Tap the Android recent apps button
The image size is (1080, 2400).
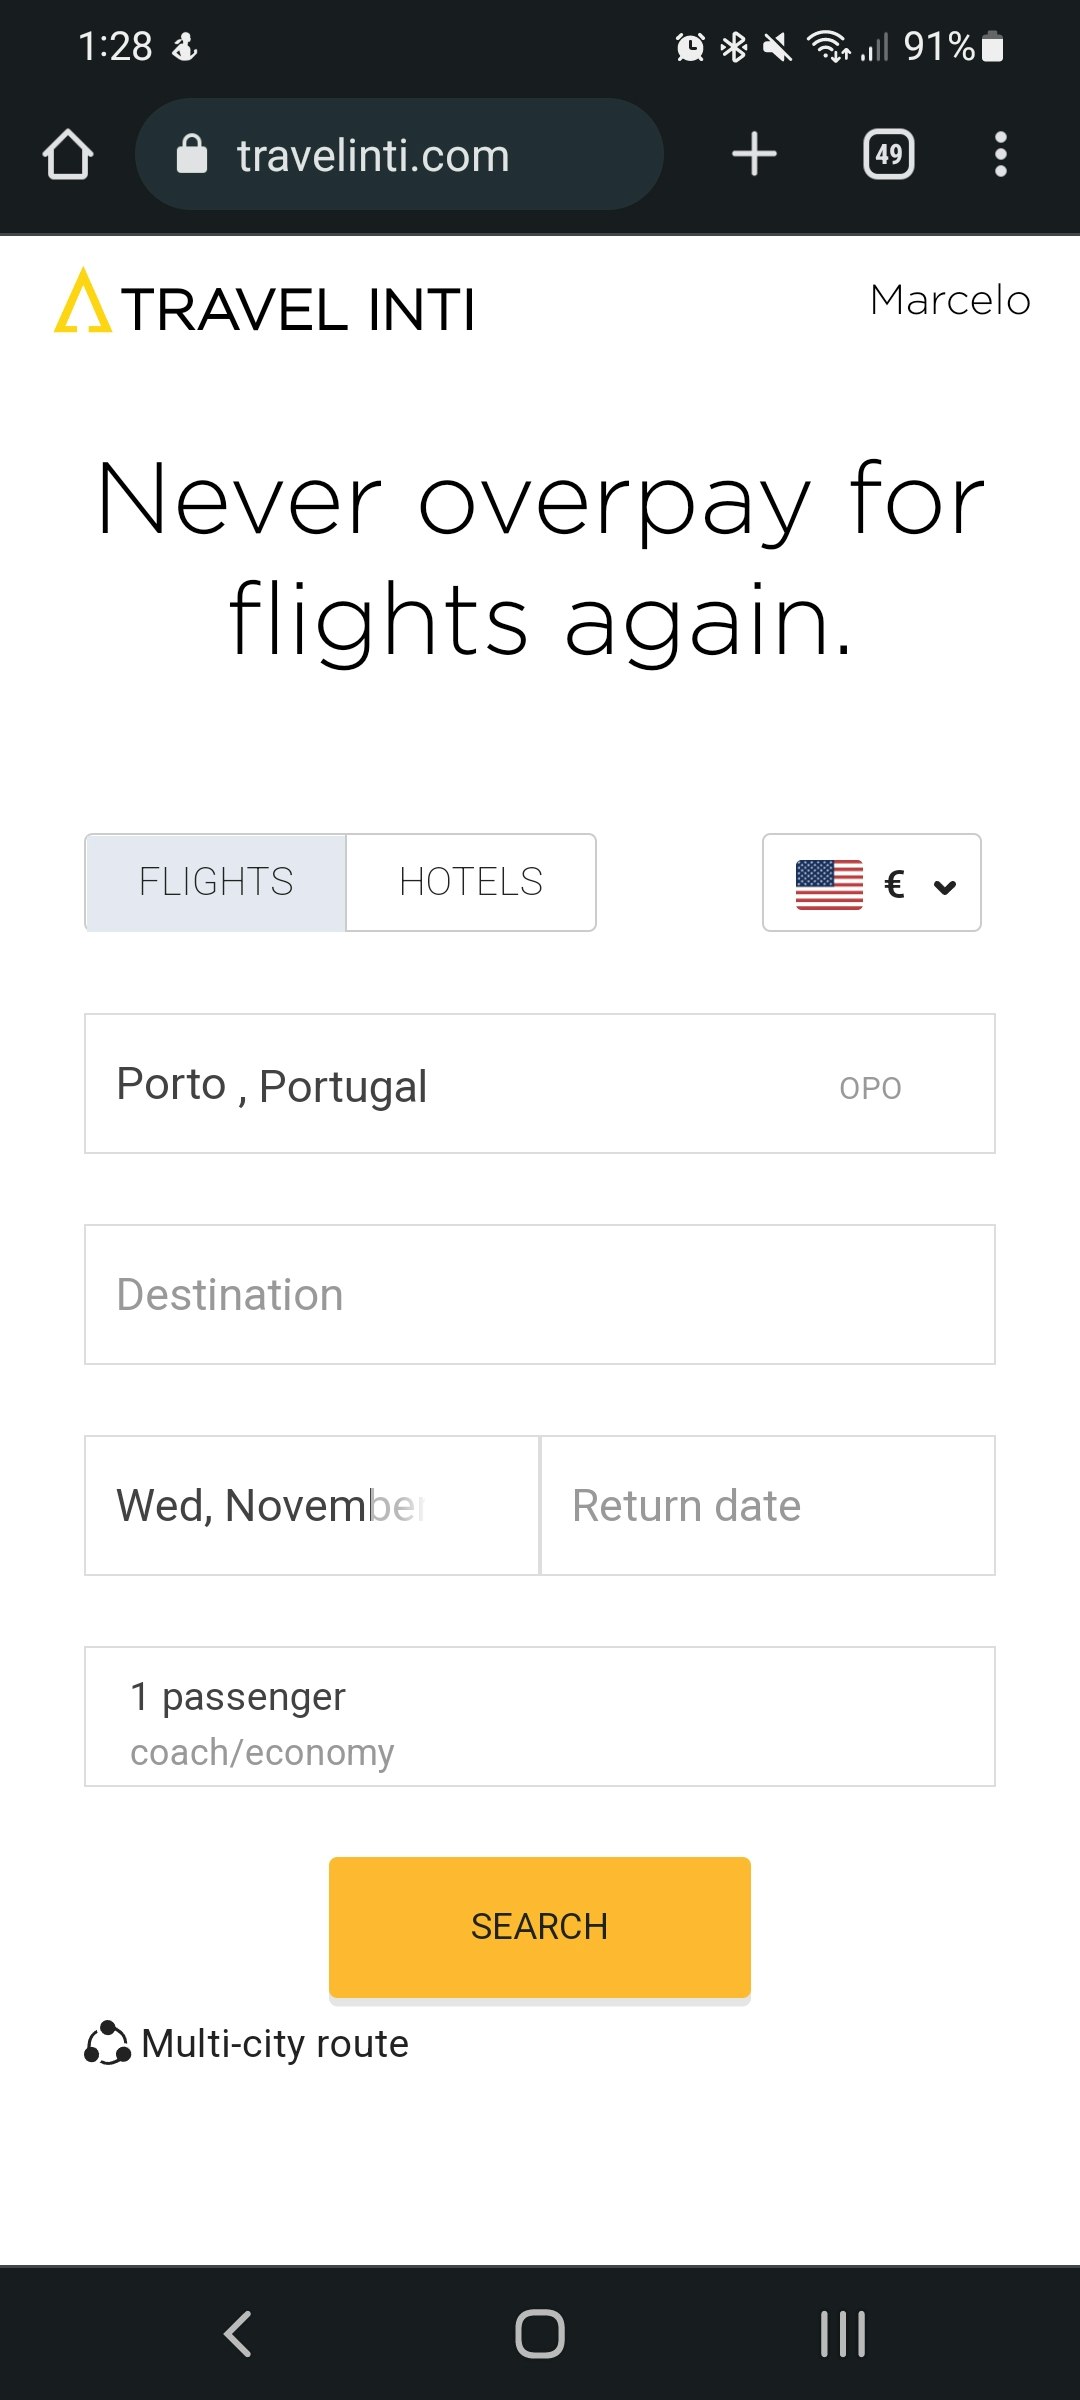842,2334
